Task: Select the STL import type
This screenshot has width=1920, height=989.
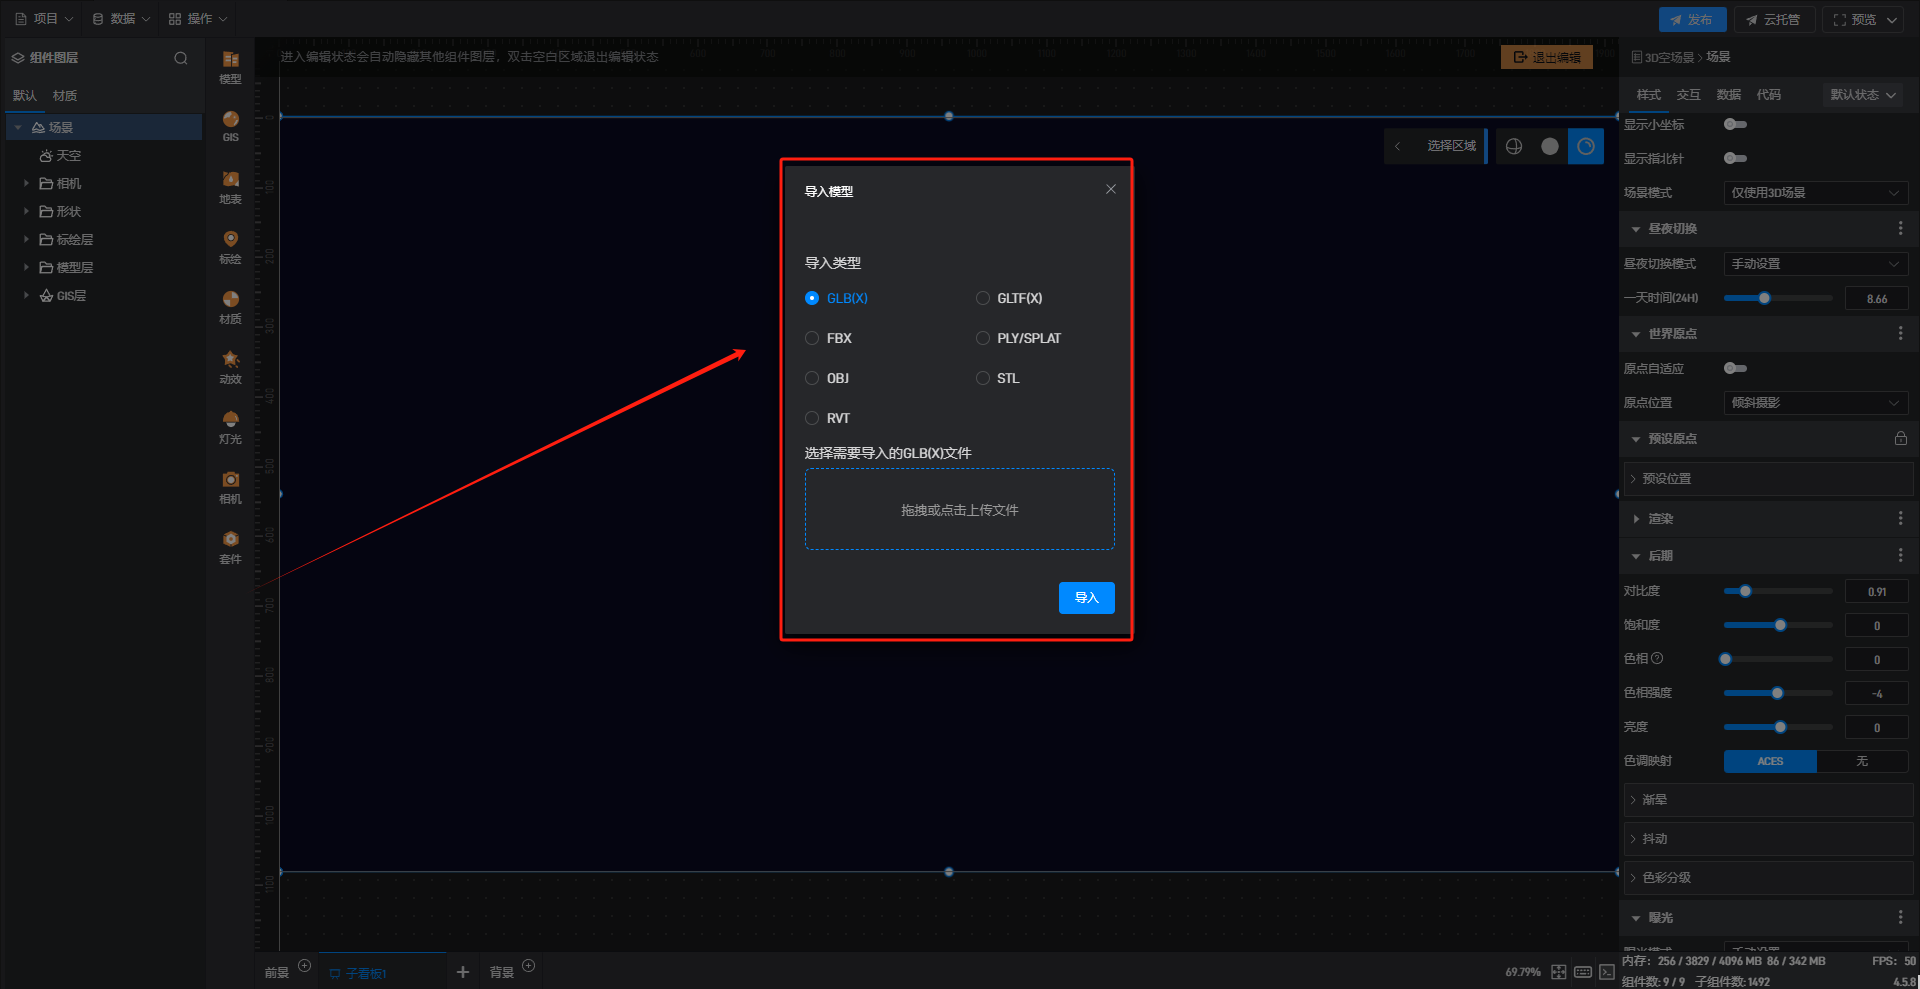Action: [x=998, y=378]
